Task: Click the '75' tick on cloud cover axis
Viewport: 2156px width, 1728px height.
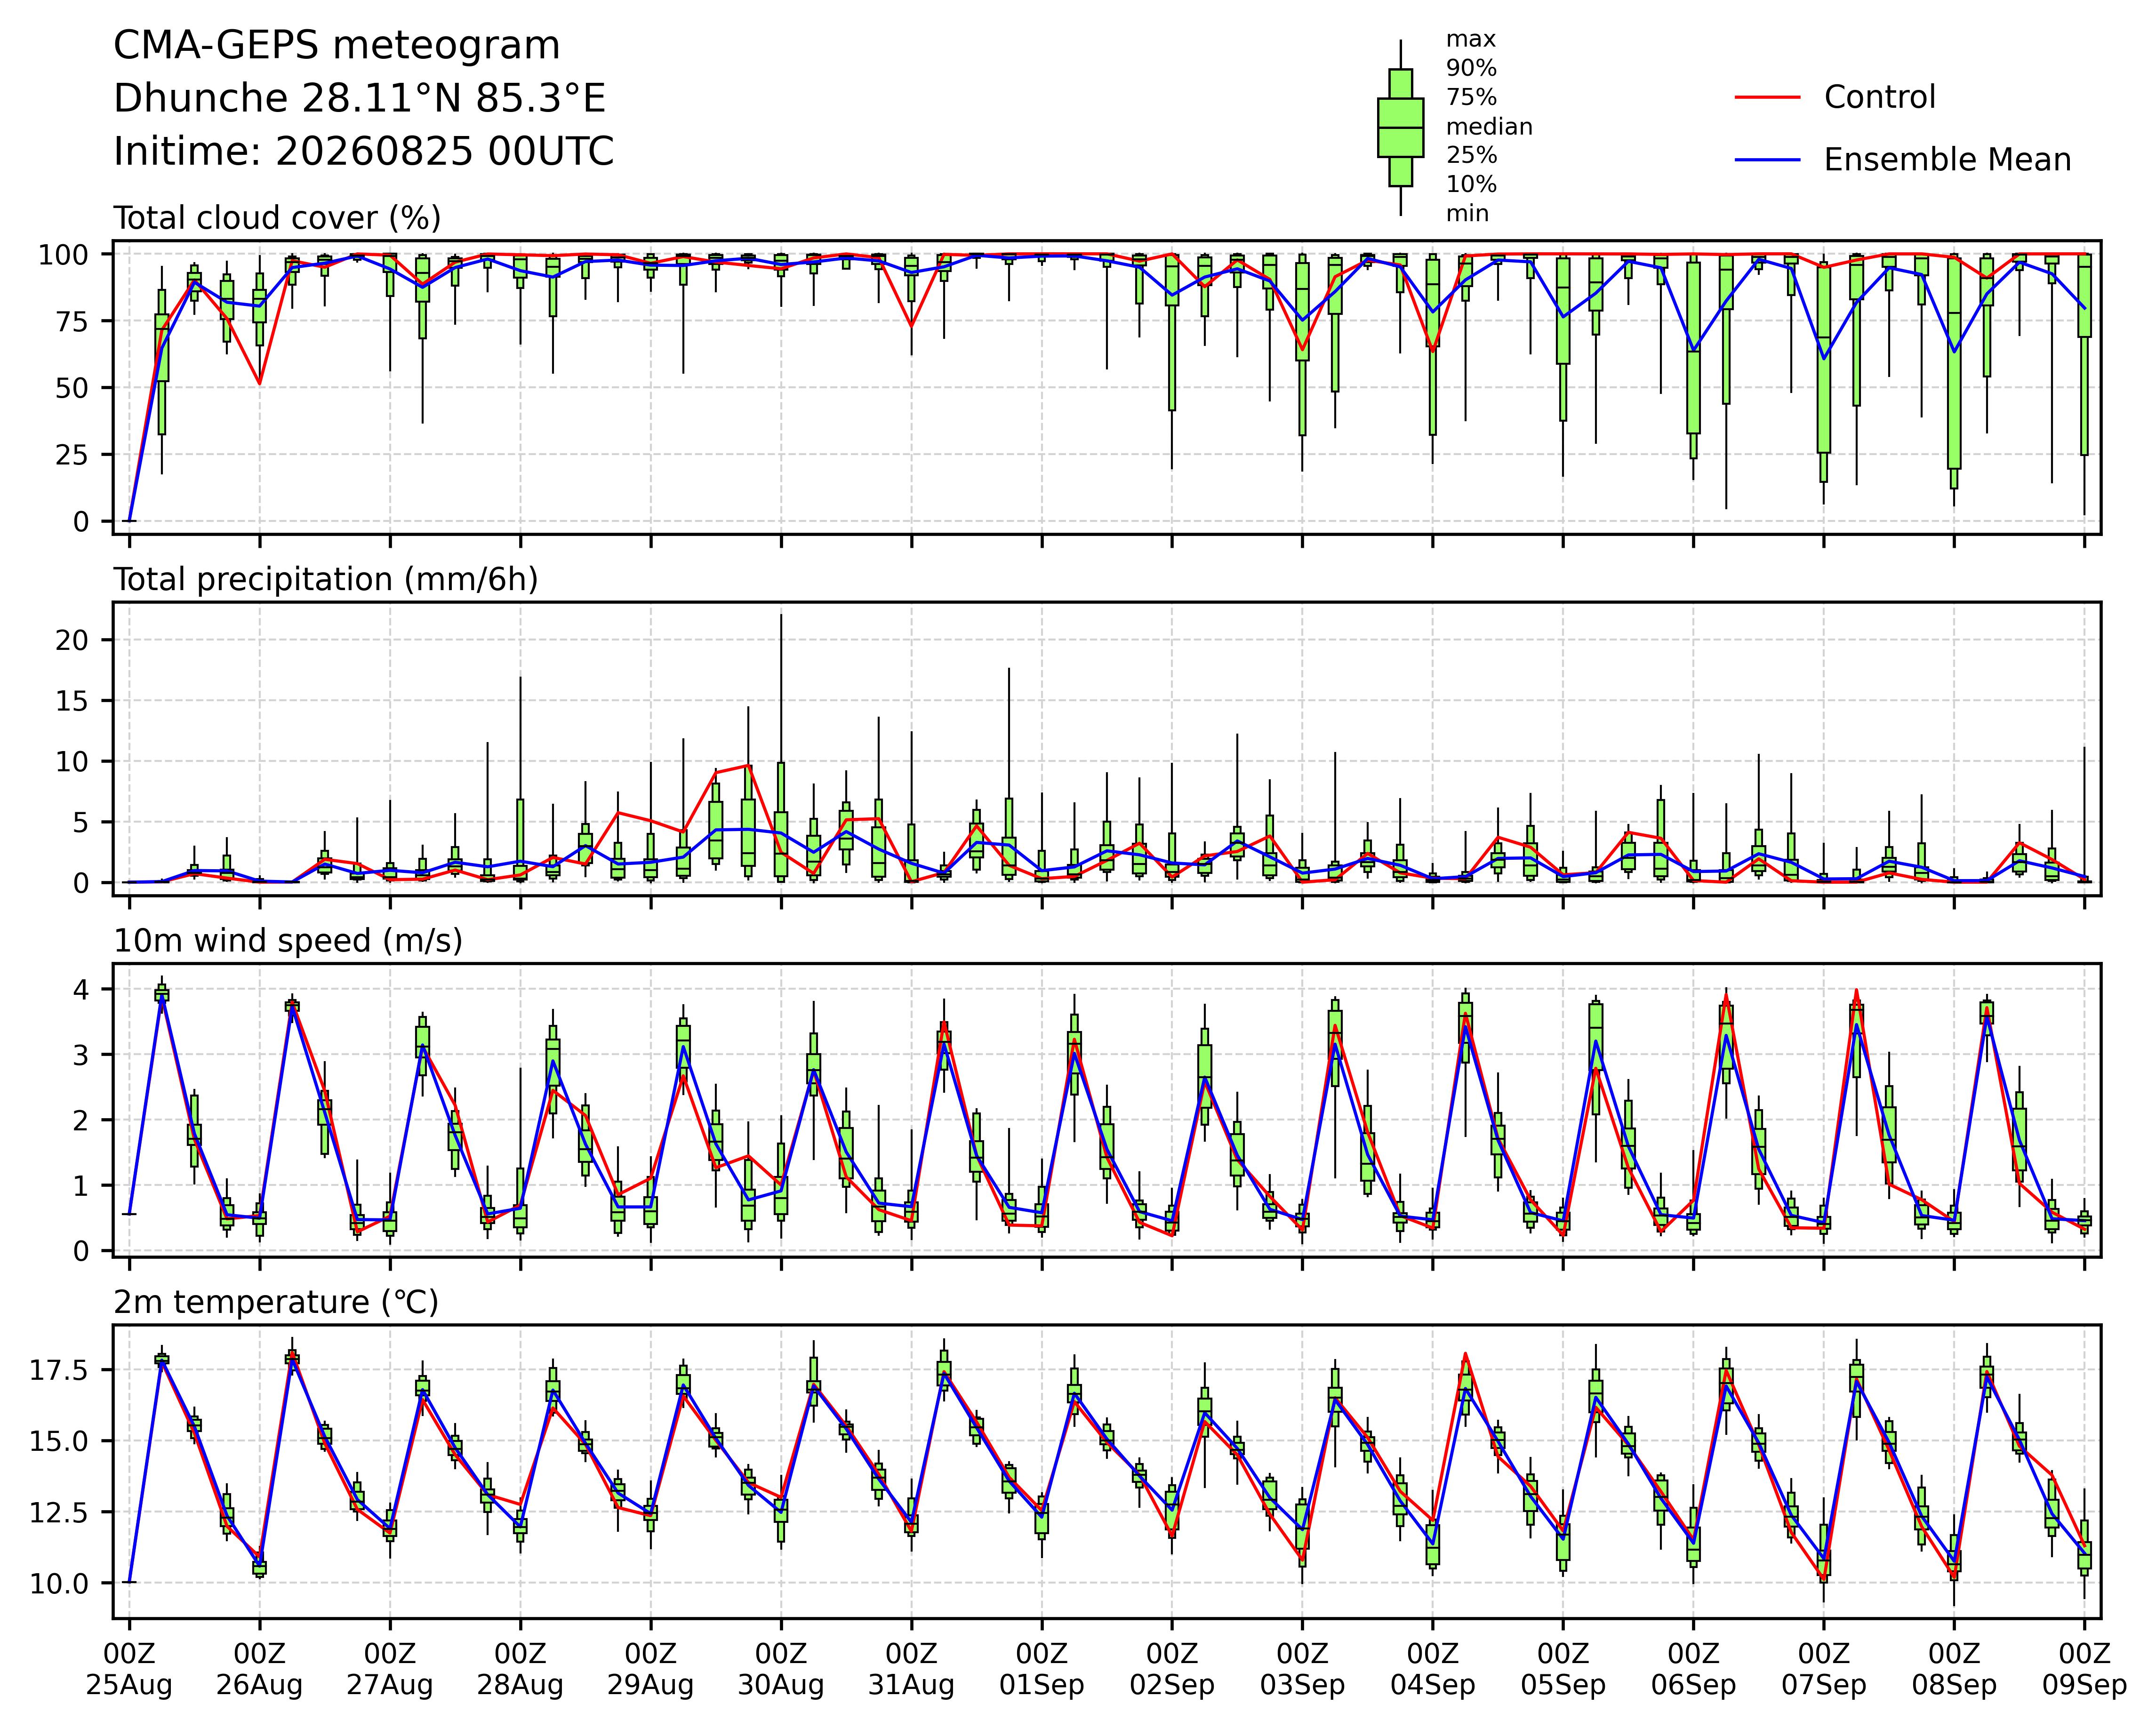Action: tap(72, 321)
